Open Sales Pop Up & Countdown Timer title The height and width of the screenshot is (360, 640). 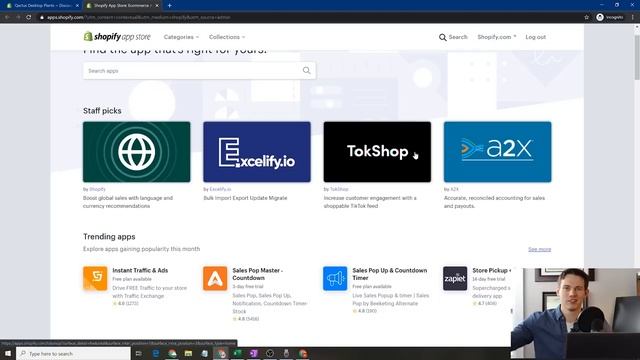pyautogui.click(x=390, y=274)
